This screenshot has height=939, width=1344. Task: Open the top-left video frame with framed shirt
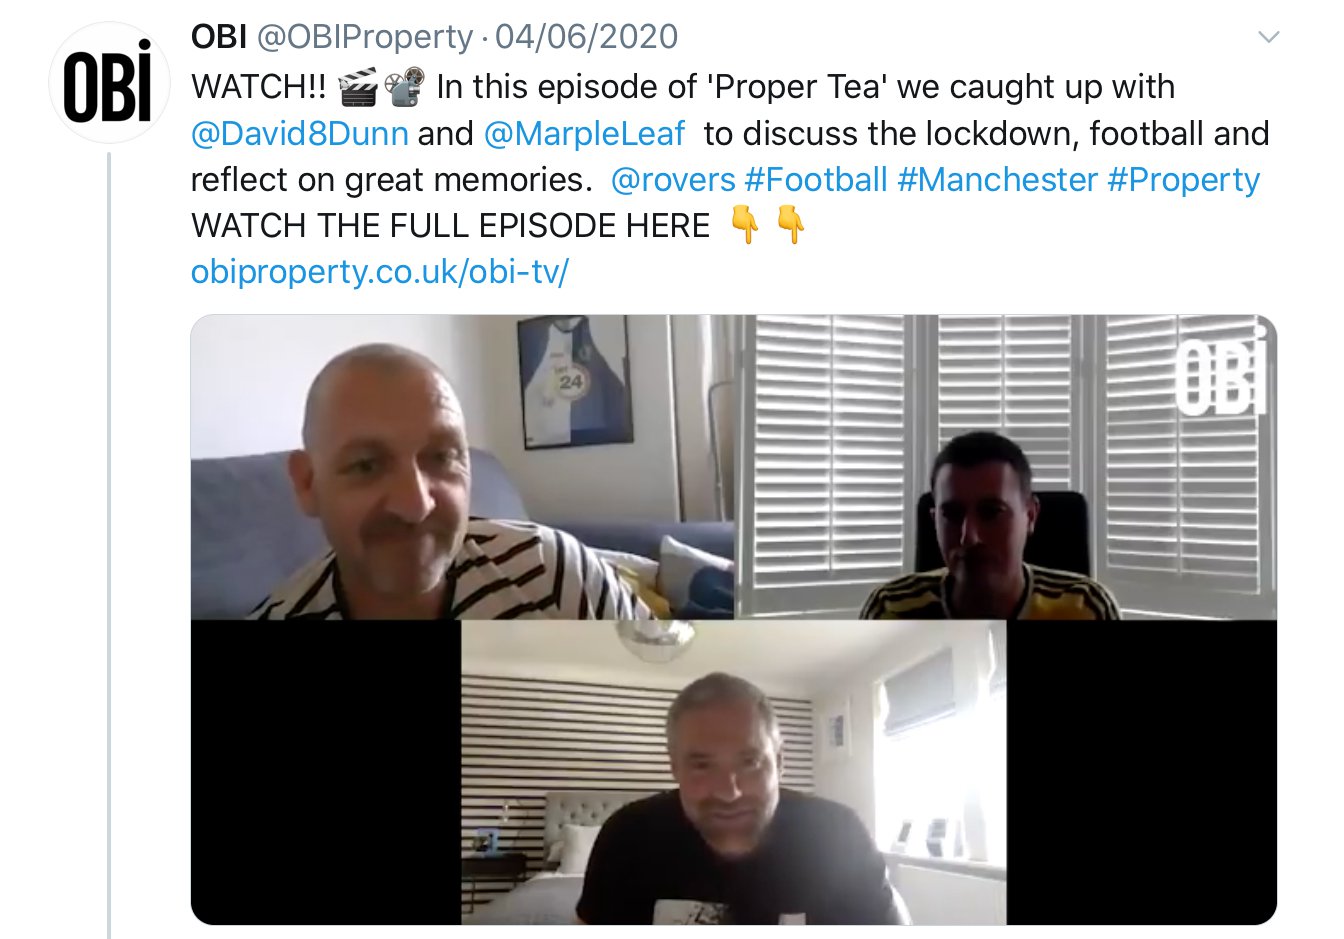[x=462, y=467]
